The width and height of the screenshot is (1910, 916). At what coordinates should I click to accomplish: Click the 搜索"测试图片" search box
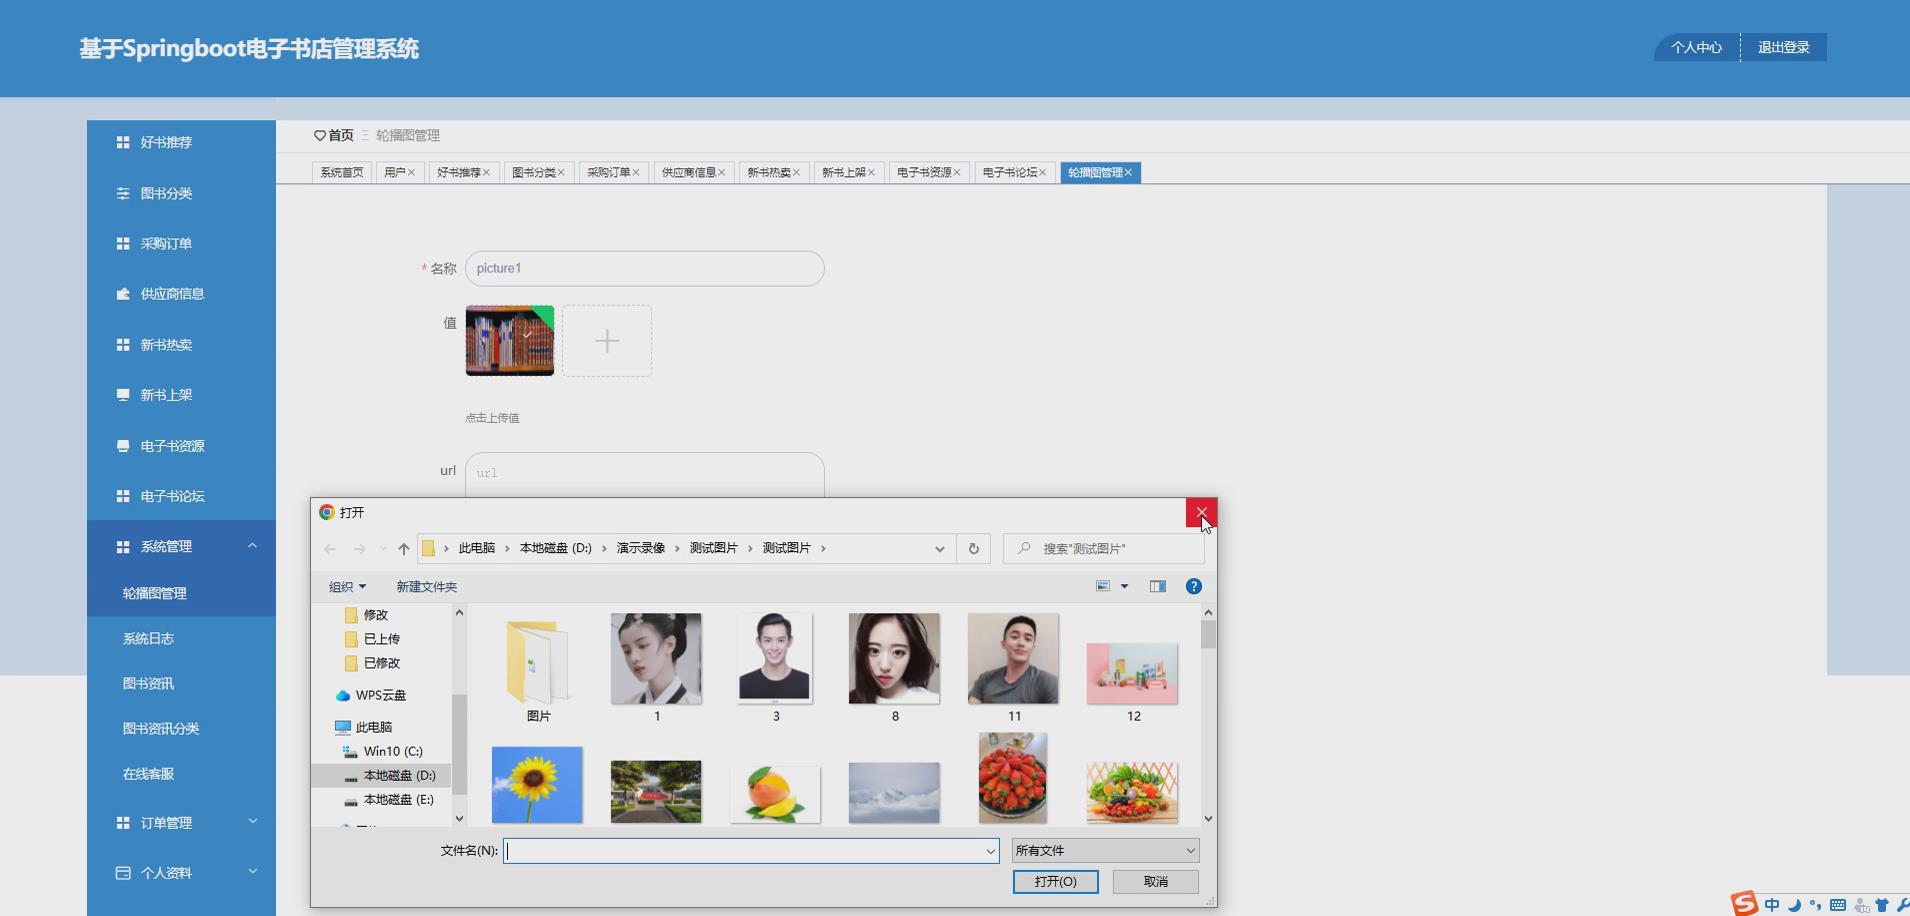pyautogui.click(x=1104, y=549)
